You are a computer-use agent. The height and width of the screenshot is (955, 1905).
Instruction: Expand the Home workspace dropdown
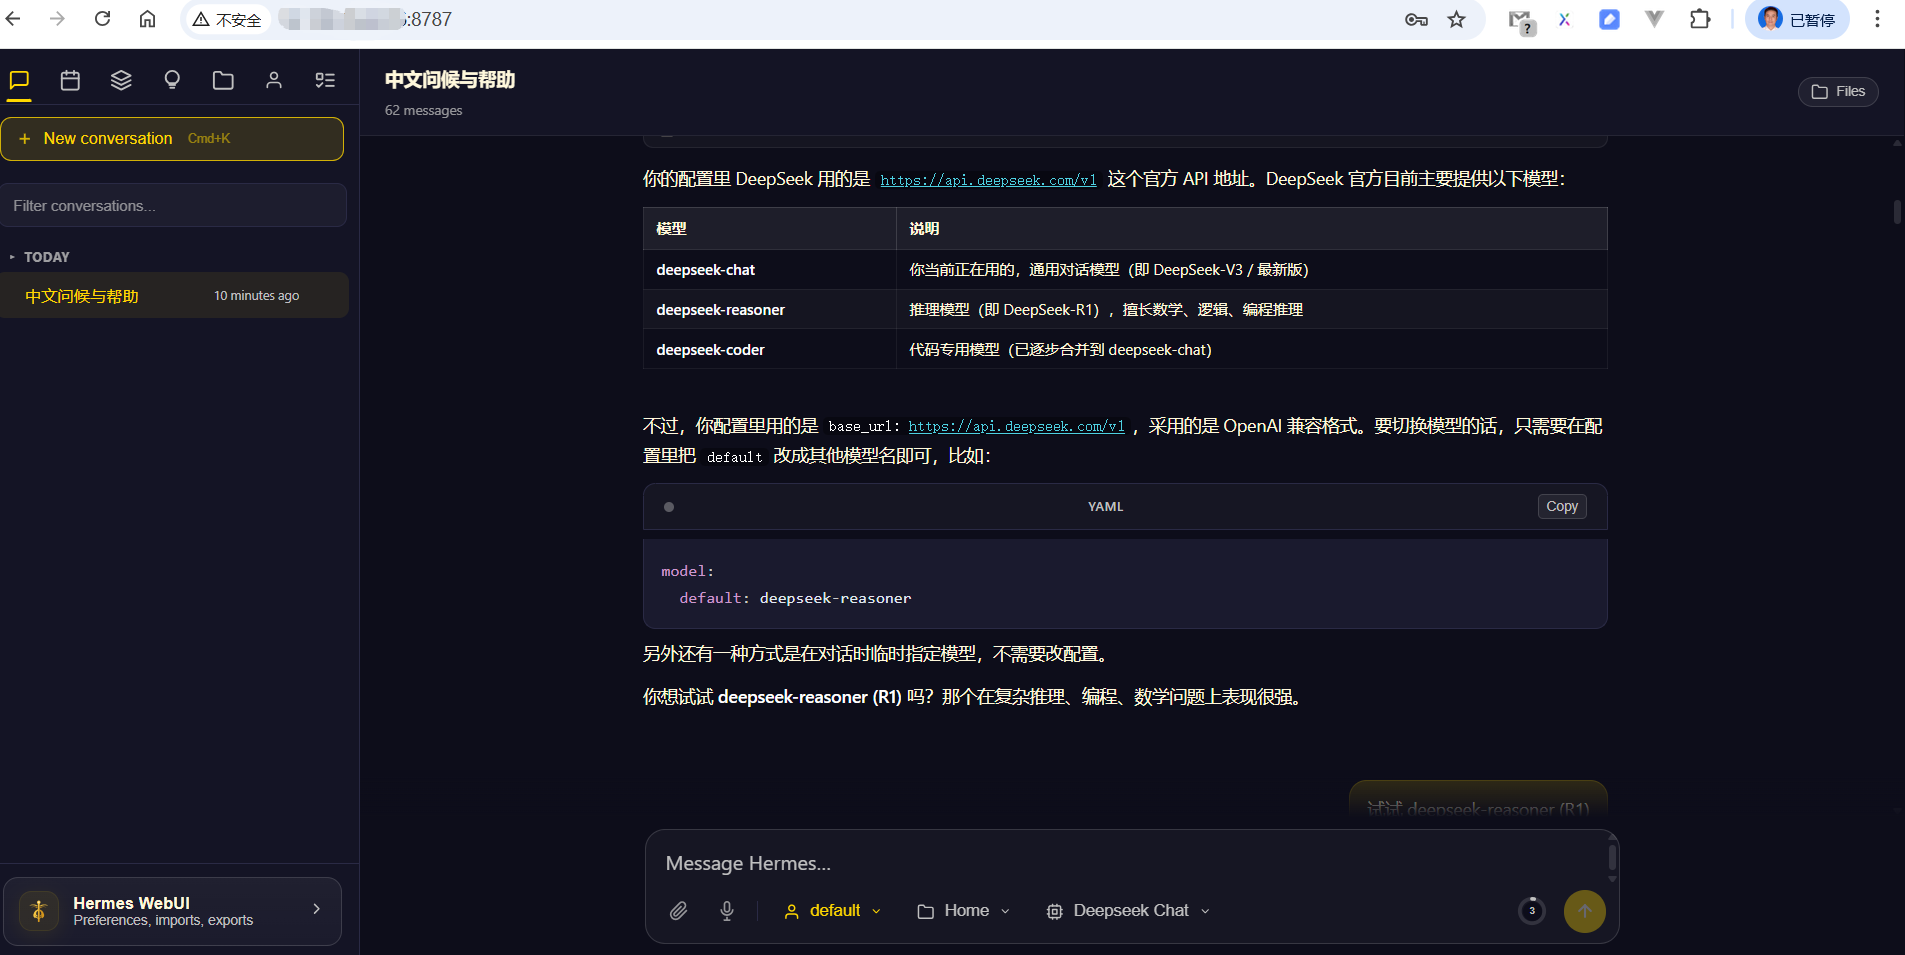[x=964, y=911]
